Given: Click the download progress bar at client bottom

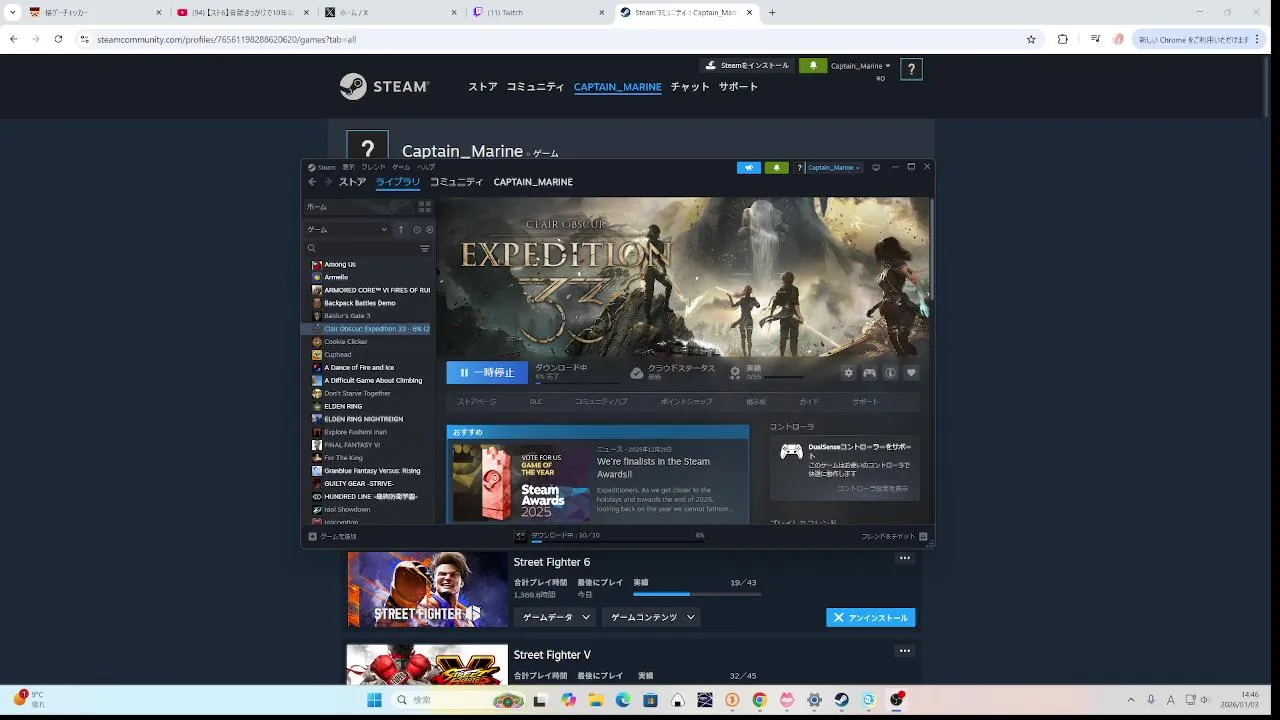Looking at the screenshot, I should (x=618, y=541).
